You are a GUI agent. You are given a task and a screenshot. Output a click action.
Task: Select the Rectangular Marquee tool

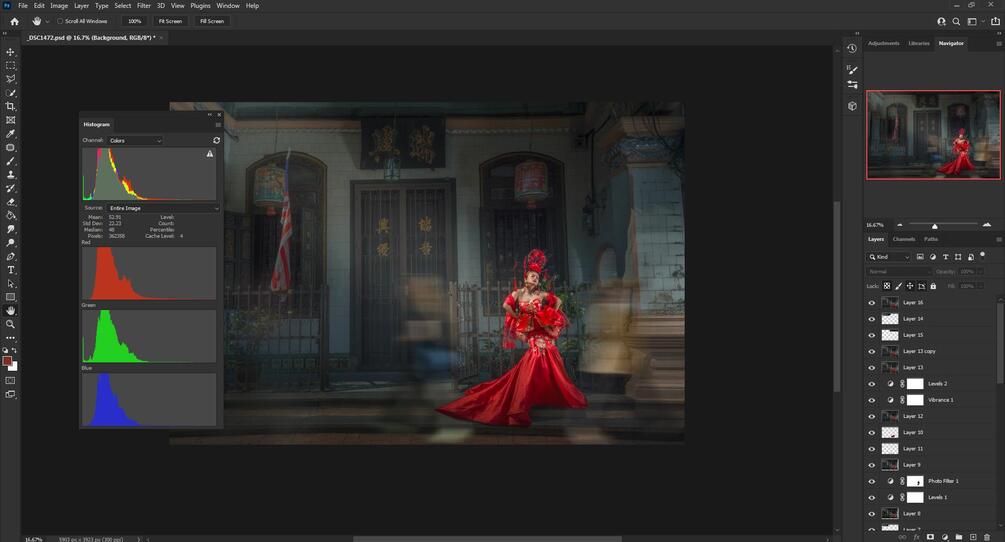point(10,65)
